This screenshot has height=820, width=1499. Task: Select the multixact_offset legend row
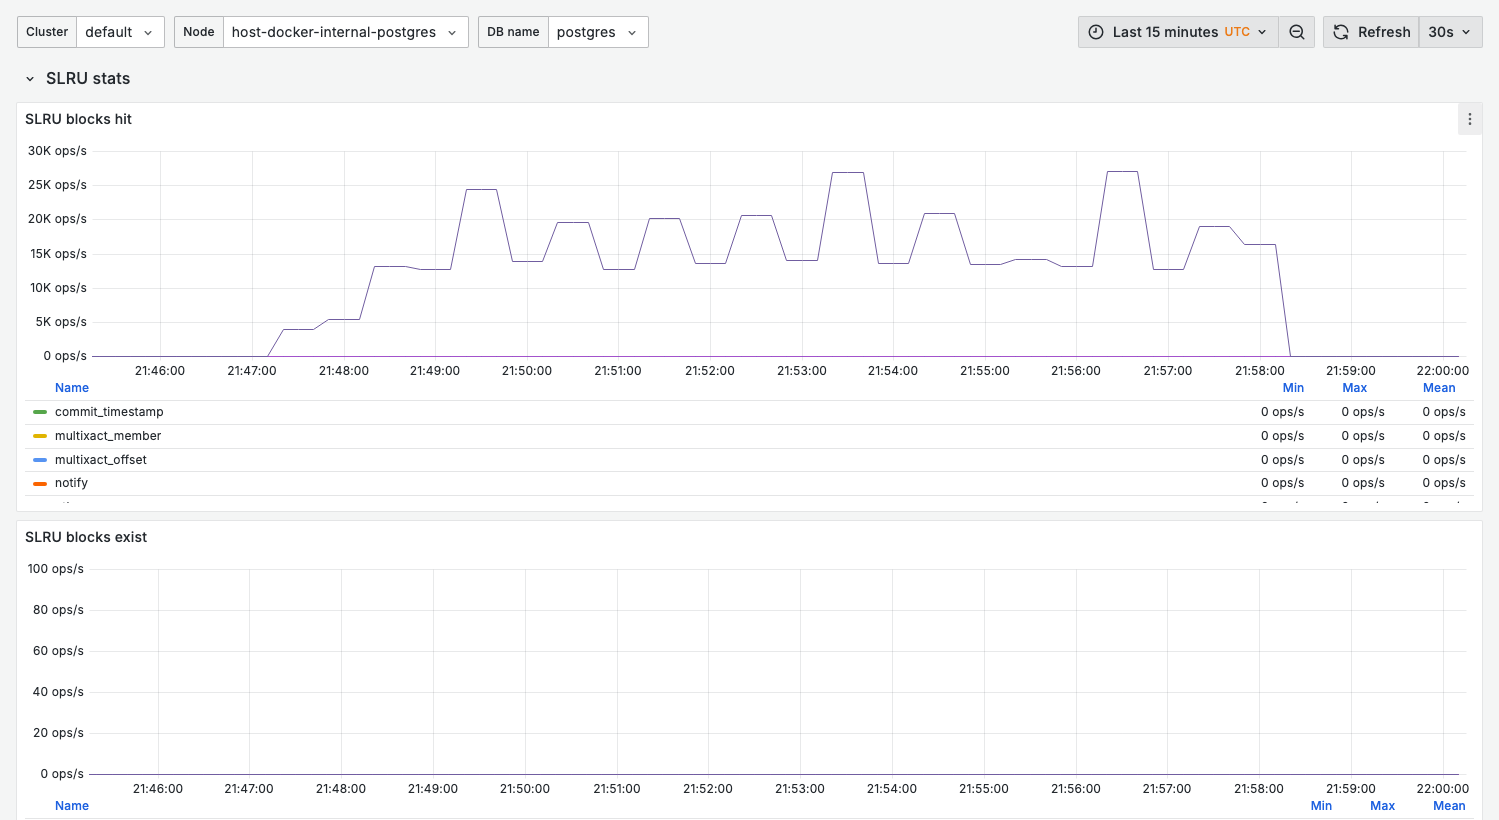pos(101,459)
